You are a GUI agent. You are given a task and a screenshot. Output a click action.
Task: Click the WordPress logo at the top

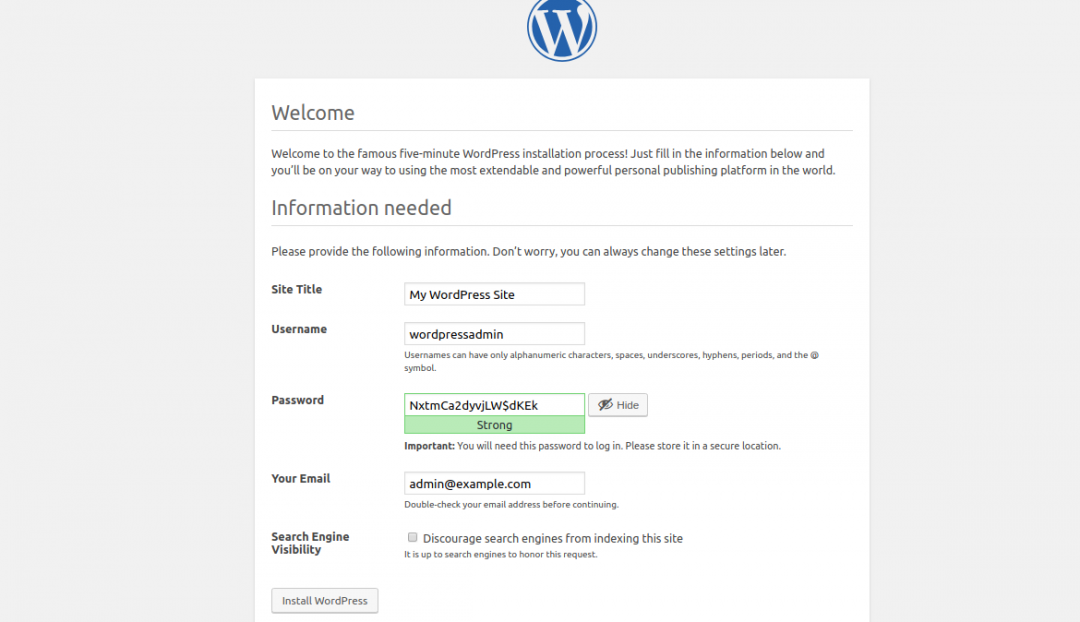tap(561, 28)
